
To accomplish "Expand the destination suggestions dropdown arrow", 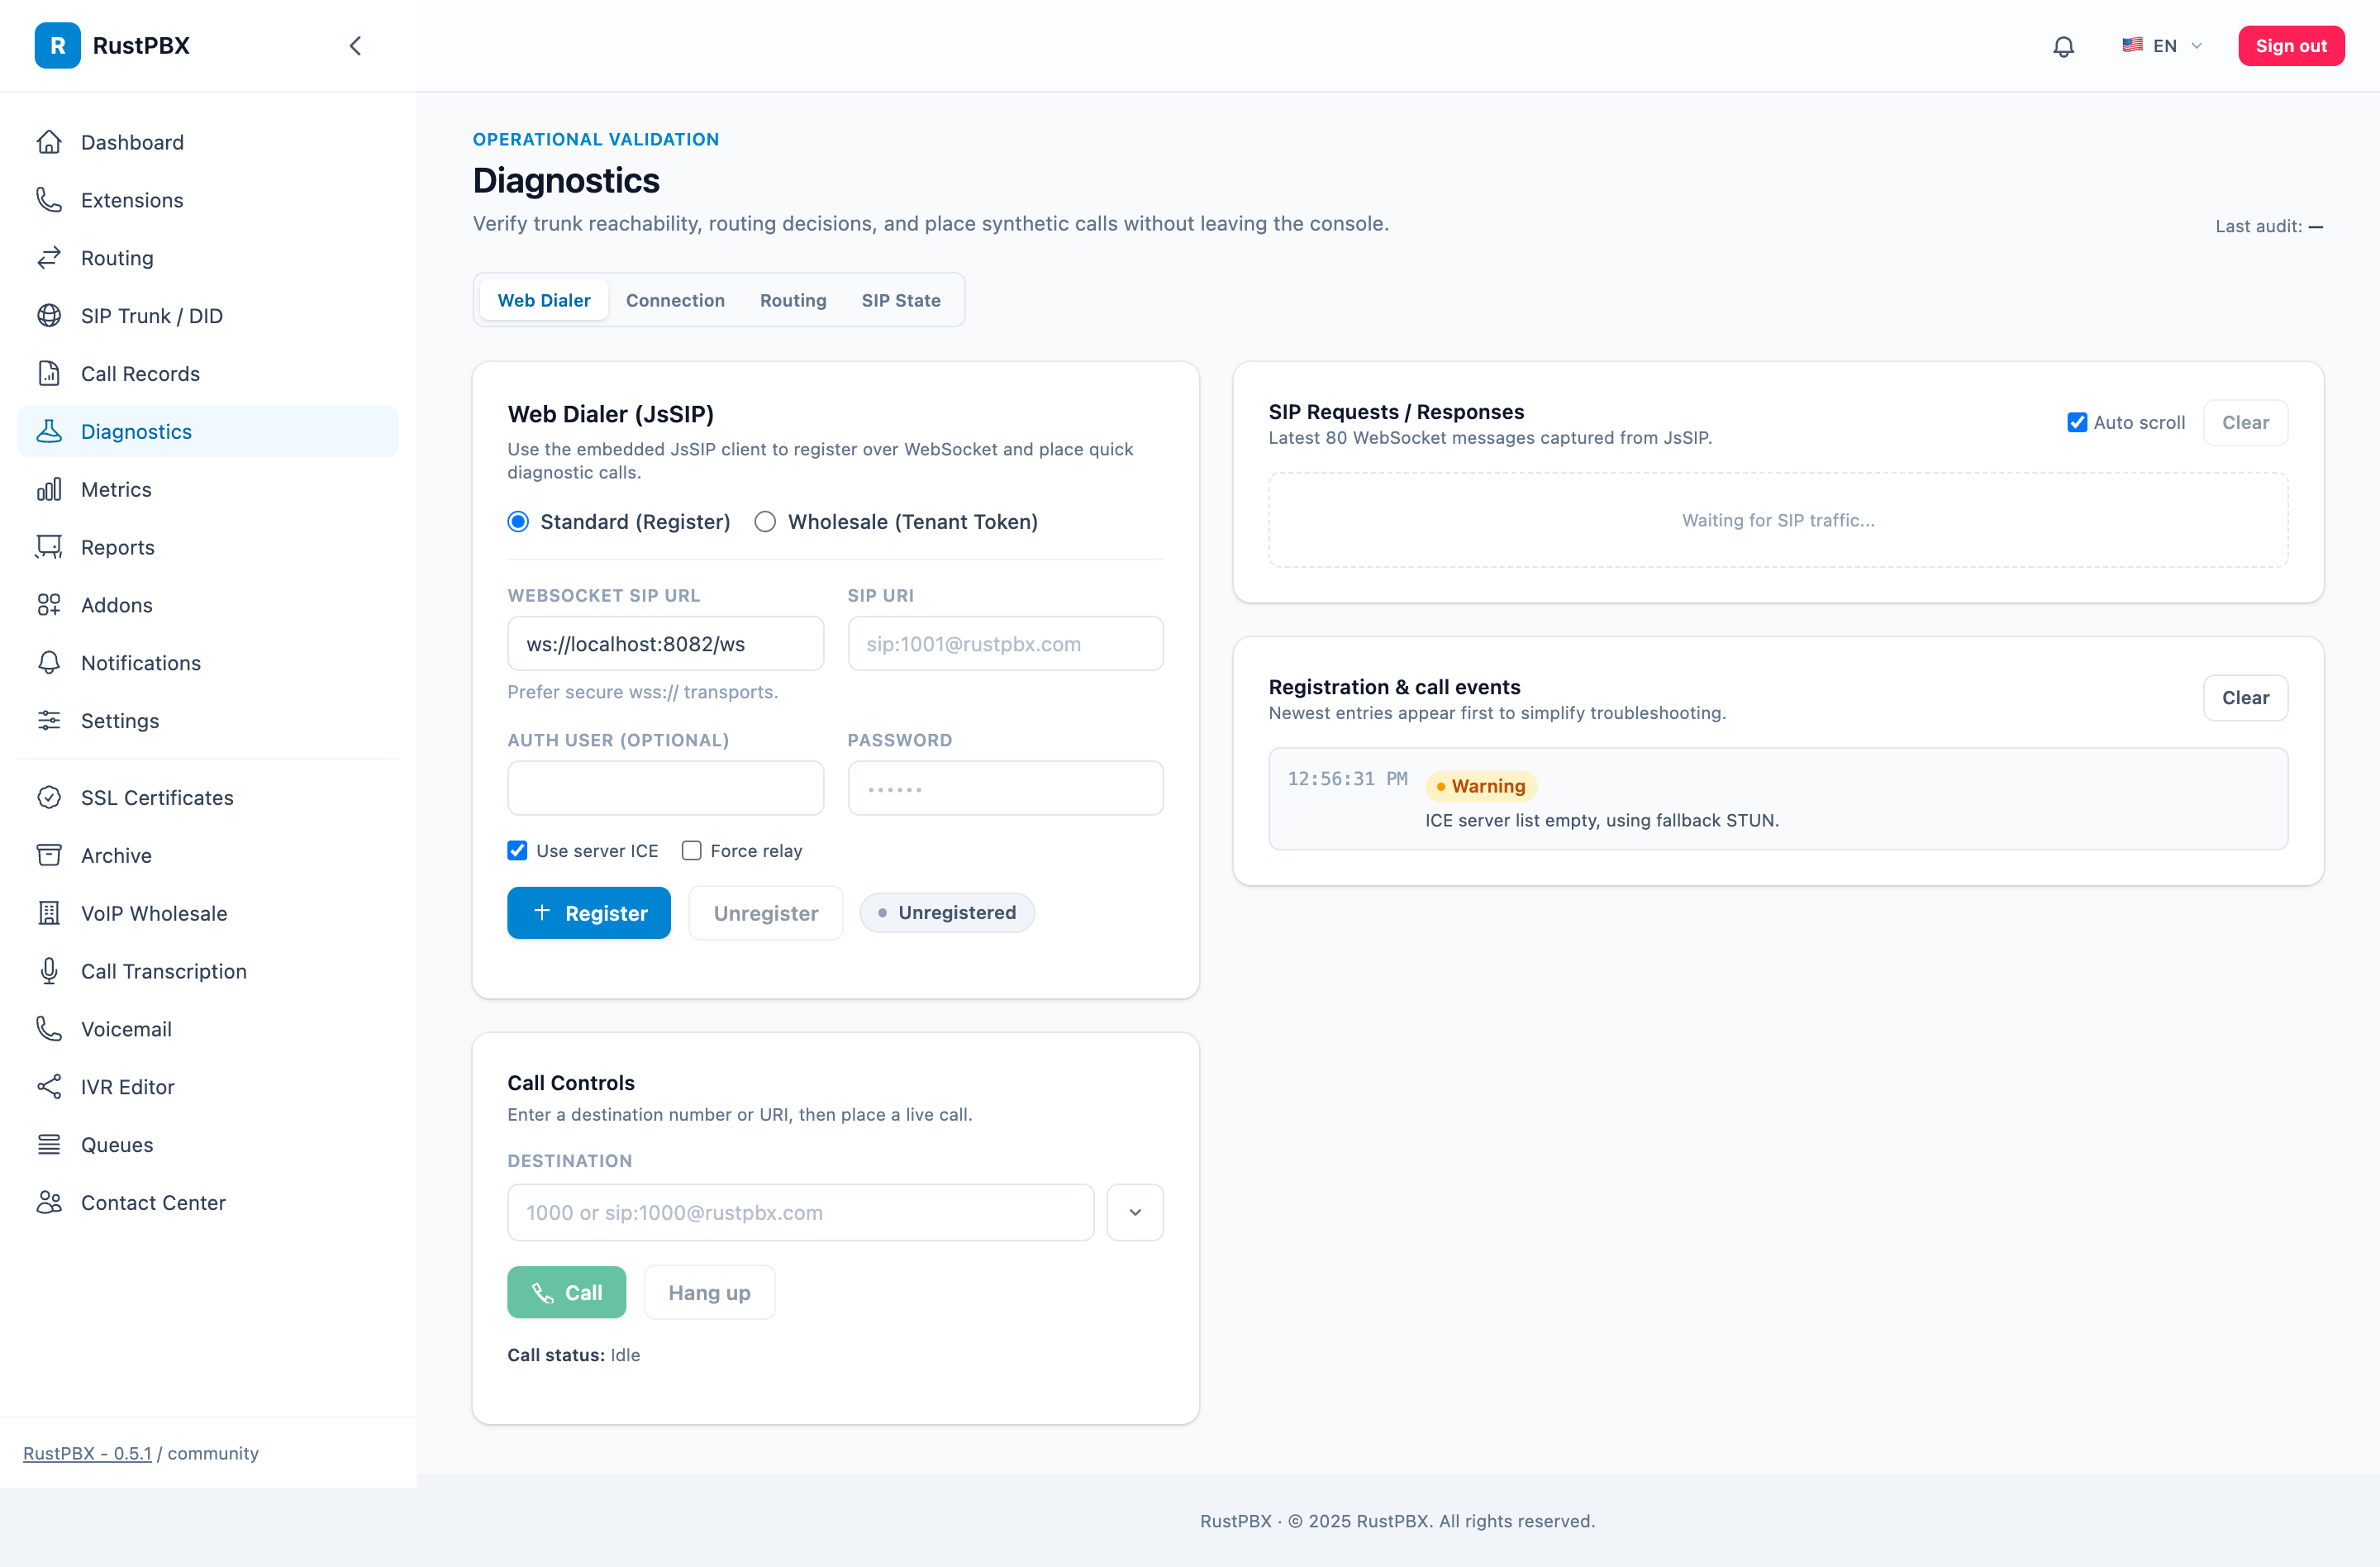I will coord(1135,1212).
